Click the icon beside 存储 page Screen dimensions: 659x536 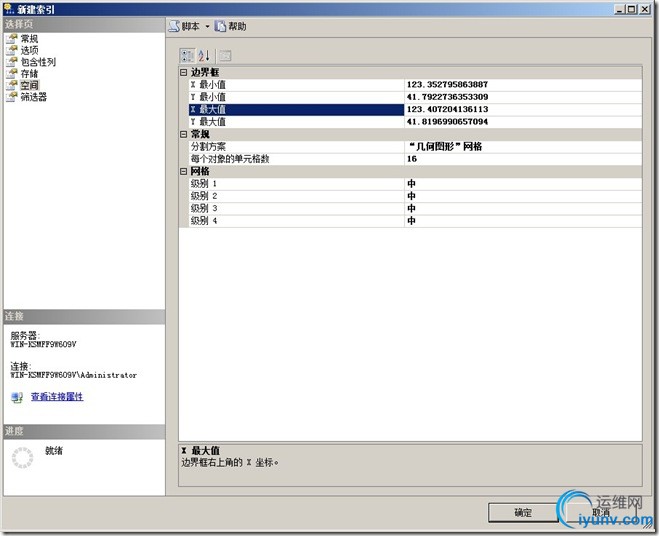(12, 74)
